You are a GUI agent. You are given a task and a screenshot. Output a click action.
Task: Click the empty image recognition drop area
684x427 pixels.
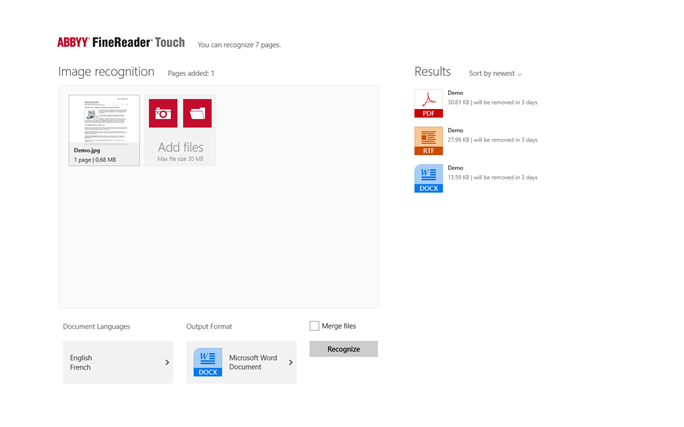click(x=218, y=240)
